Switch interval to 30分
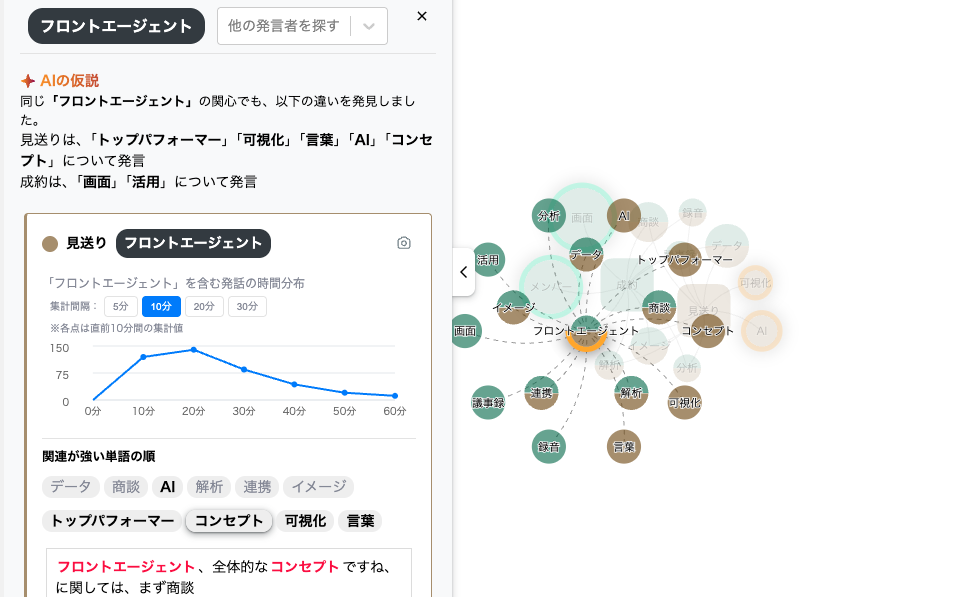957x597 pixels. (247, 307)
